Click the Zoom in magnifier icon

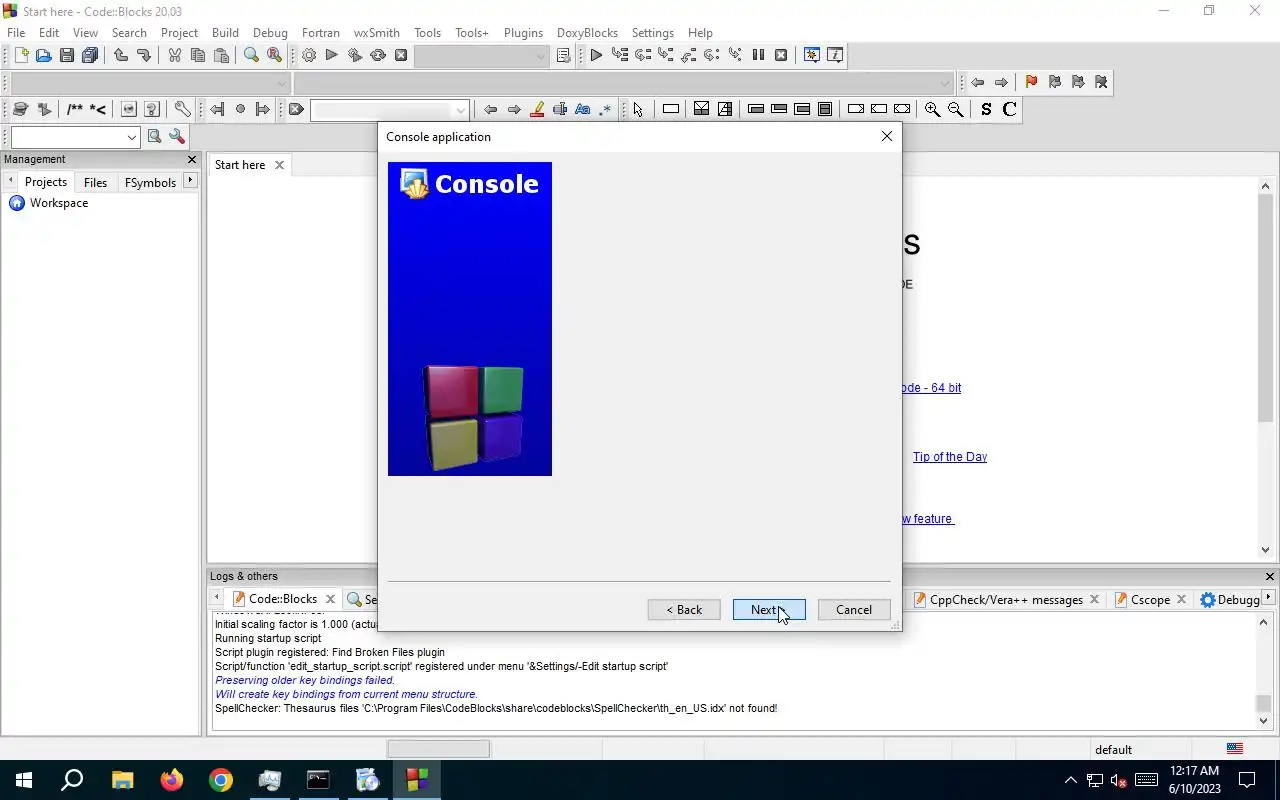tap(932, 110)
